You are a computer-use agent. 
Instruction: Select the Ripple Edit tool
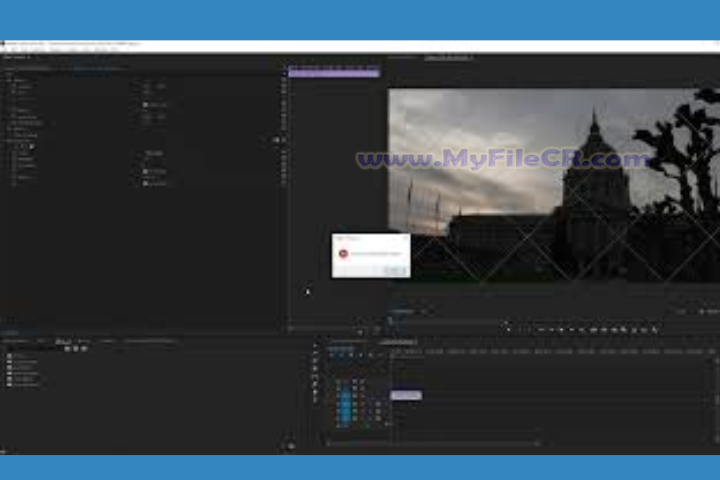[315, 361]
